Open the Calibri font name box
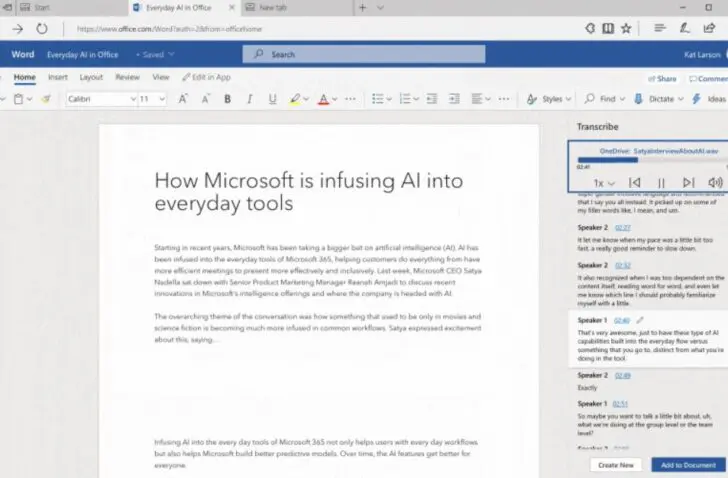Screen dimensions: 728x478 pos(101,99)
